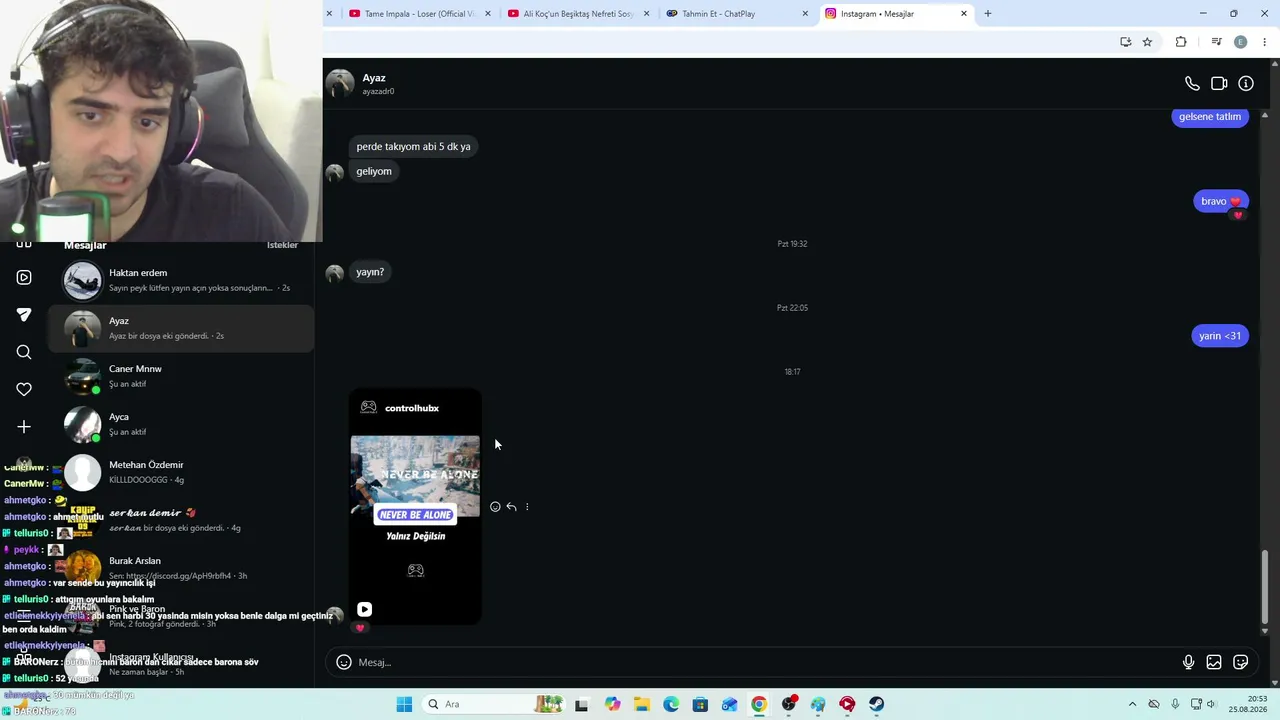Close the Instagram Mesajlar tab
Screen dimensions: 1280x720
point(964,14)
